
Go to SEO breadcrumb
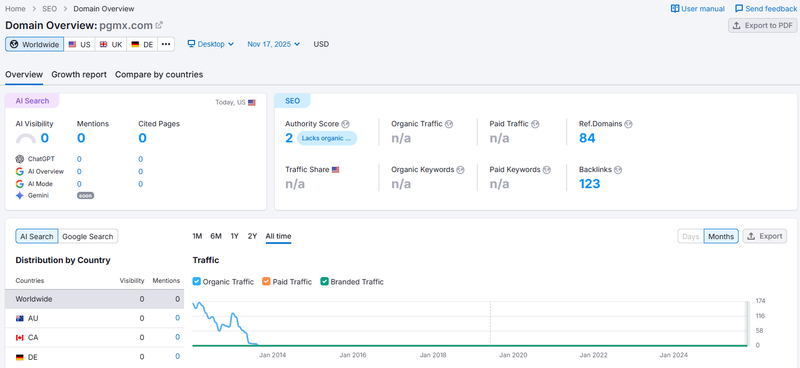[x=49, y=9]
